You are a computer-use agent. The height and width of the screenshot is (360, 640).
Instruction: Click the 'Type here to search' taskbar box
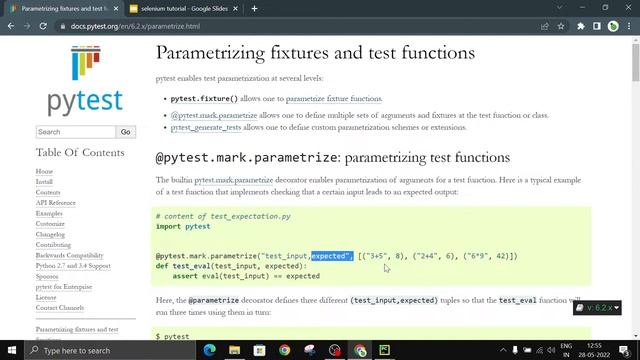coord(110,350)
